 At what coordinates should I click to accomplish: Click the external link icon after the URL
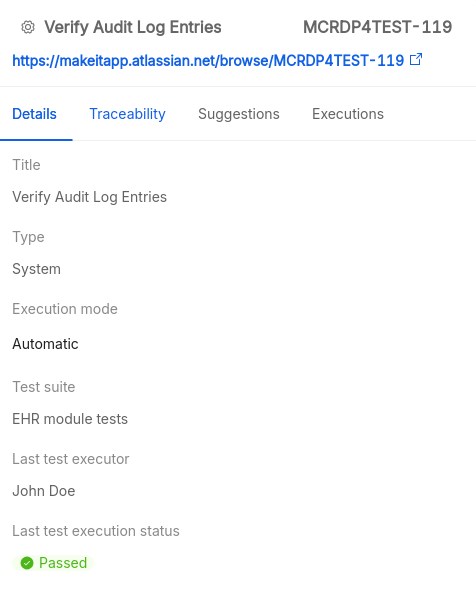tap(416, 60)
